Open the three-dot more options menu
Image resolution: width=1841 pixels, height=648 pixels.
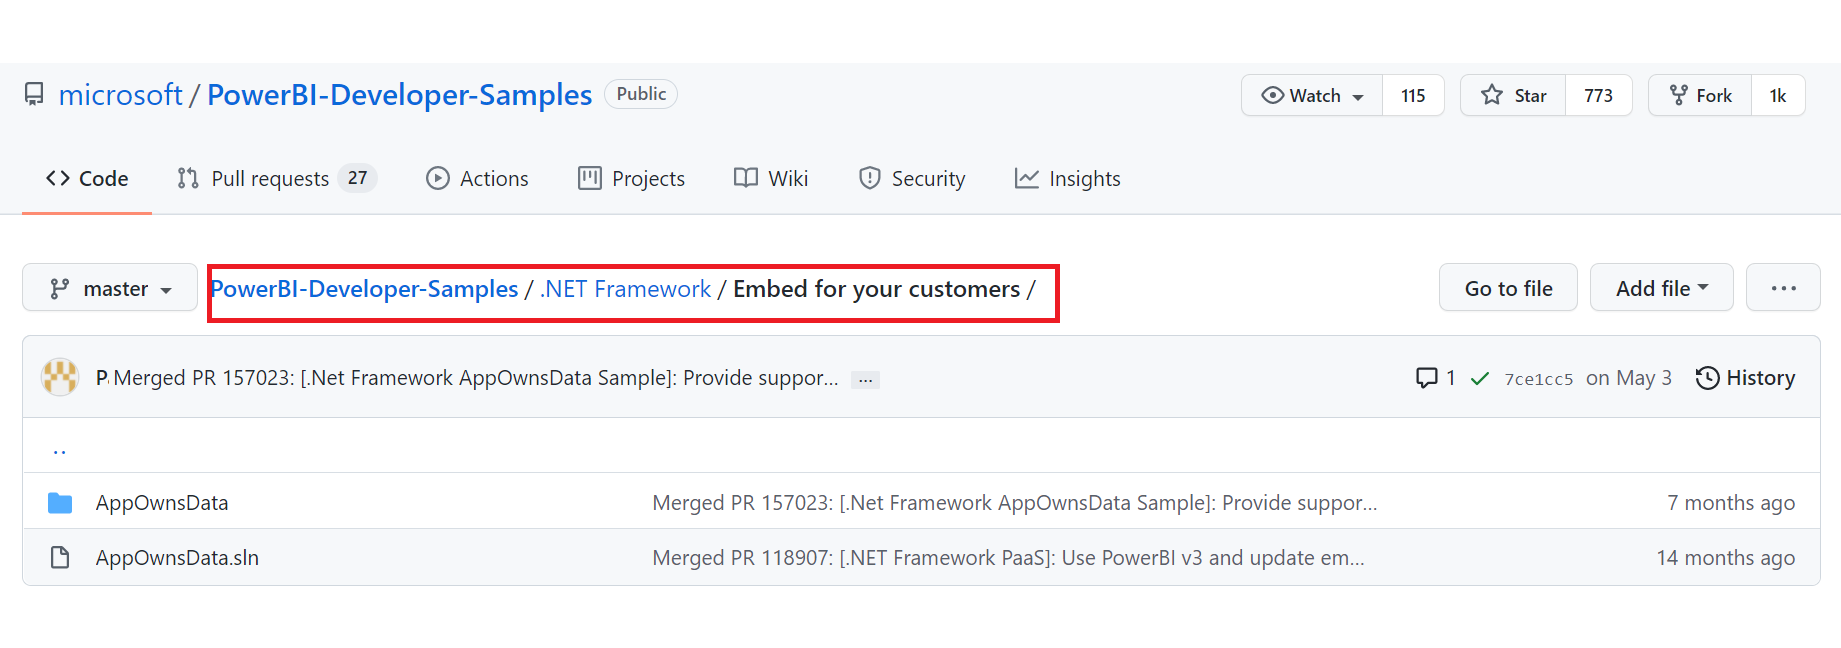click(x=1783, y=289)
